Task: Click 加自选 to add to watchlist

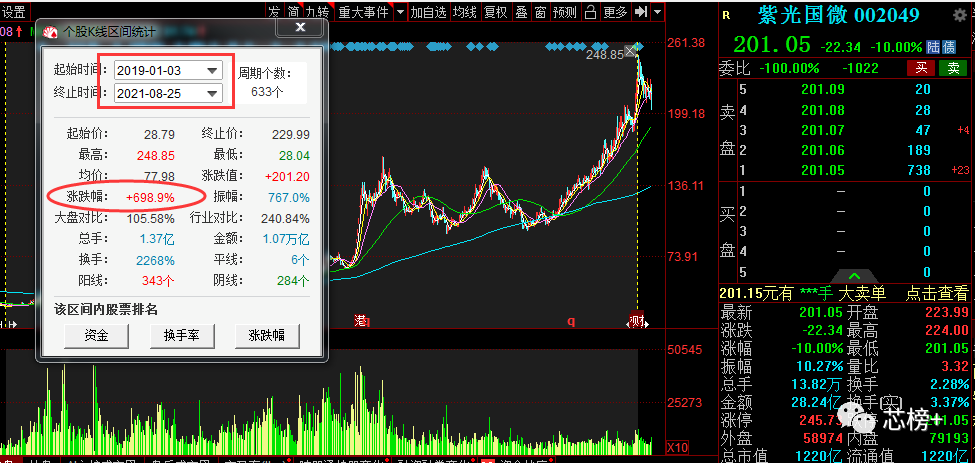Action: (x=429, y=11)
